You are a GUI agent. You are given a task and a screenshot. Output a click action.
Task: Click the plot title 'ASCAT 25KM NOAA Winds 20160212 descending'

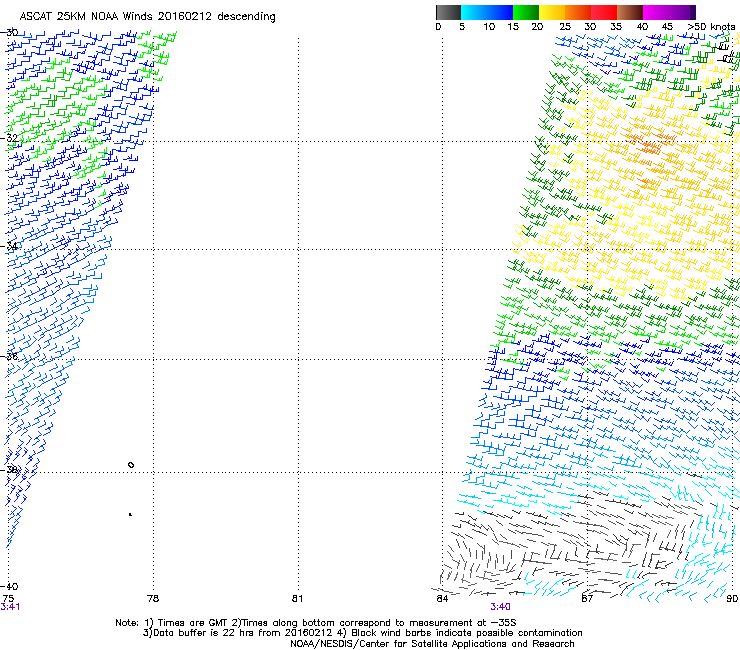(148, 17)
